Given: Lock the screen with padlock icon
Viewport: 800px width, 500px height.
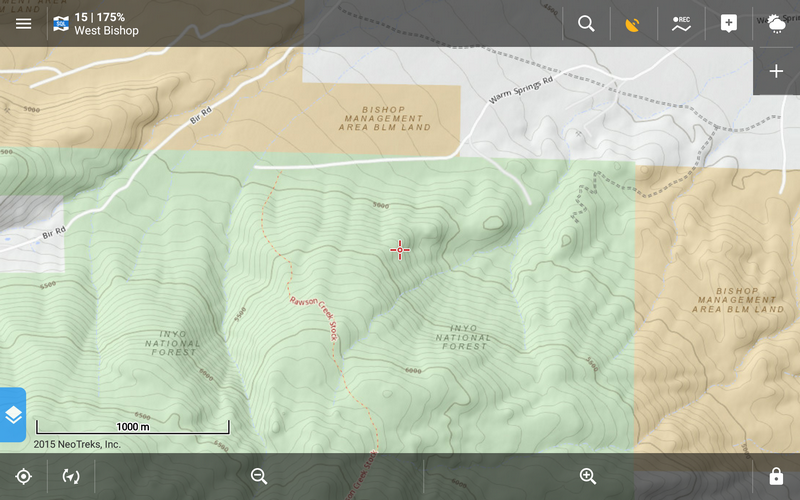Looking at the screenshot, I should pos(776,476).
